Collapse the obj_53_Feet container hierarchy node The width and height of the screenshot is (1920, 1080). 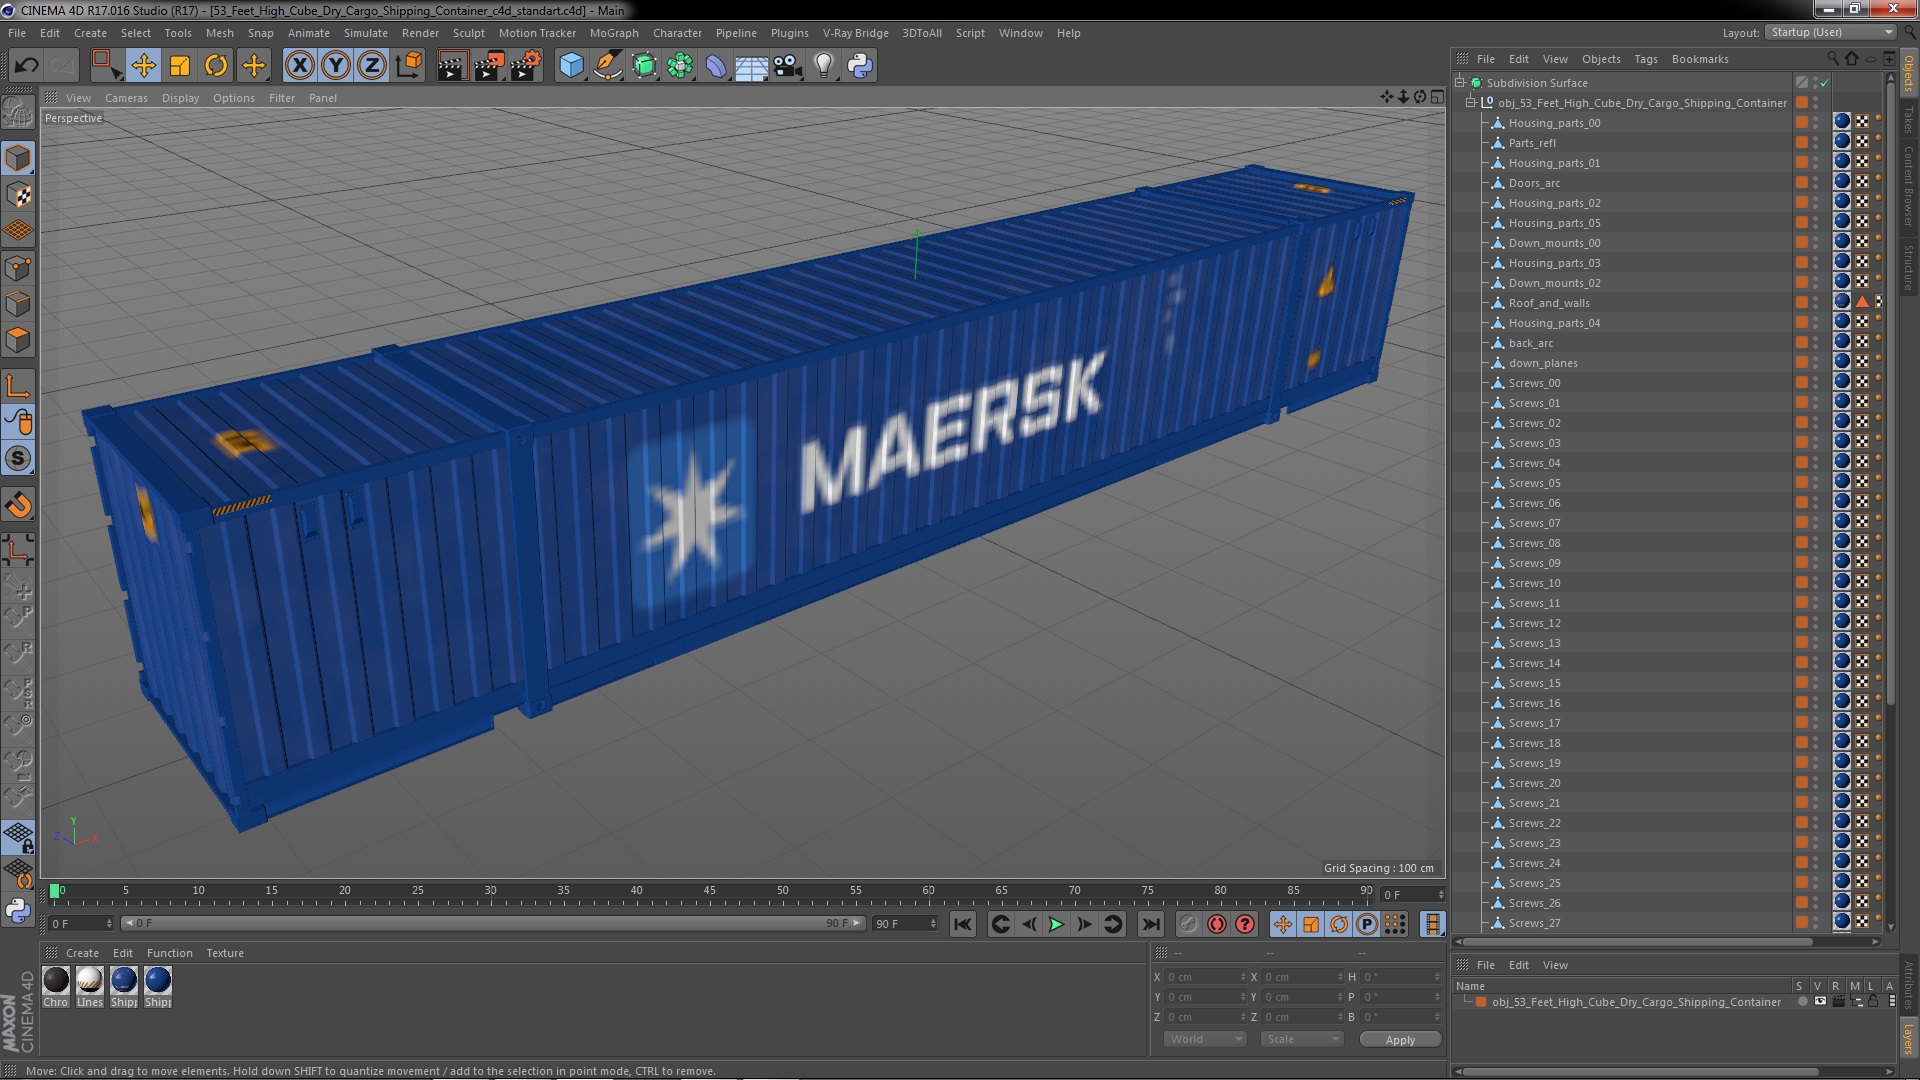click(1471, 103)
